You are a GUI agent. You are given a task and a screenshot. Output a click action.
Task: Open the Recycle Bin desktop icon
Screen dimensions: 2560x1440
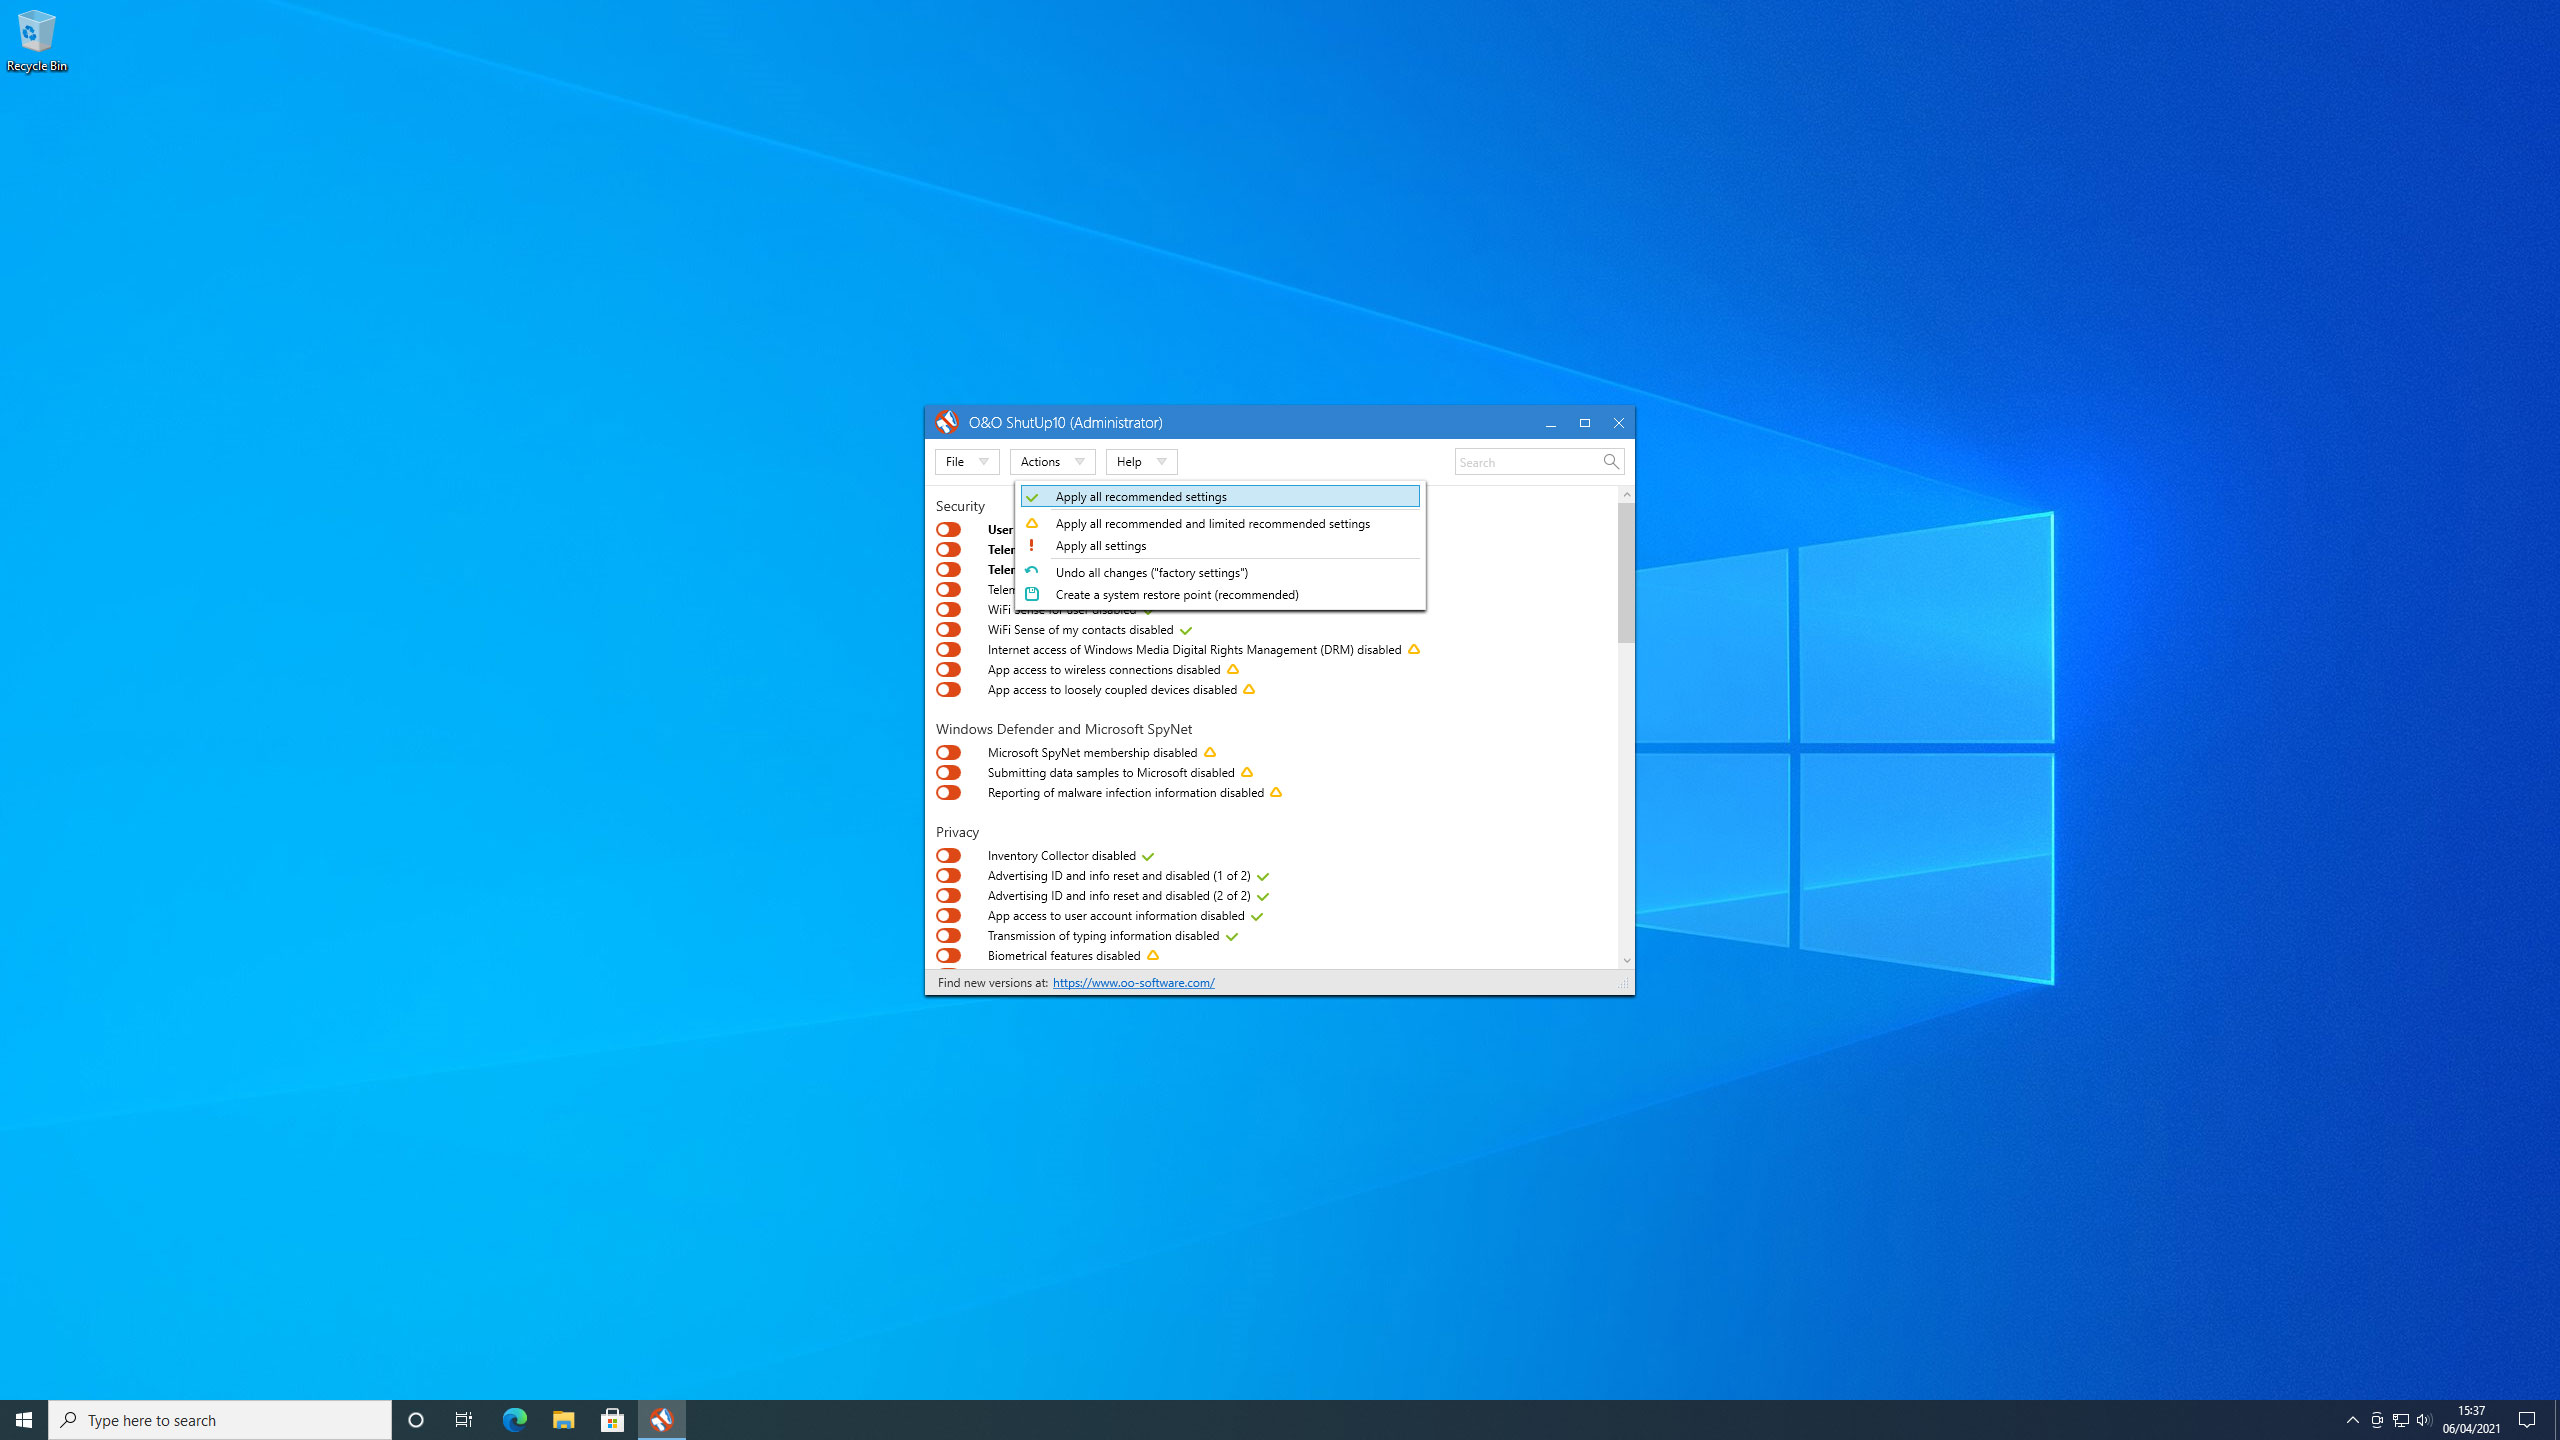[x=37, y=41]
